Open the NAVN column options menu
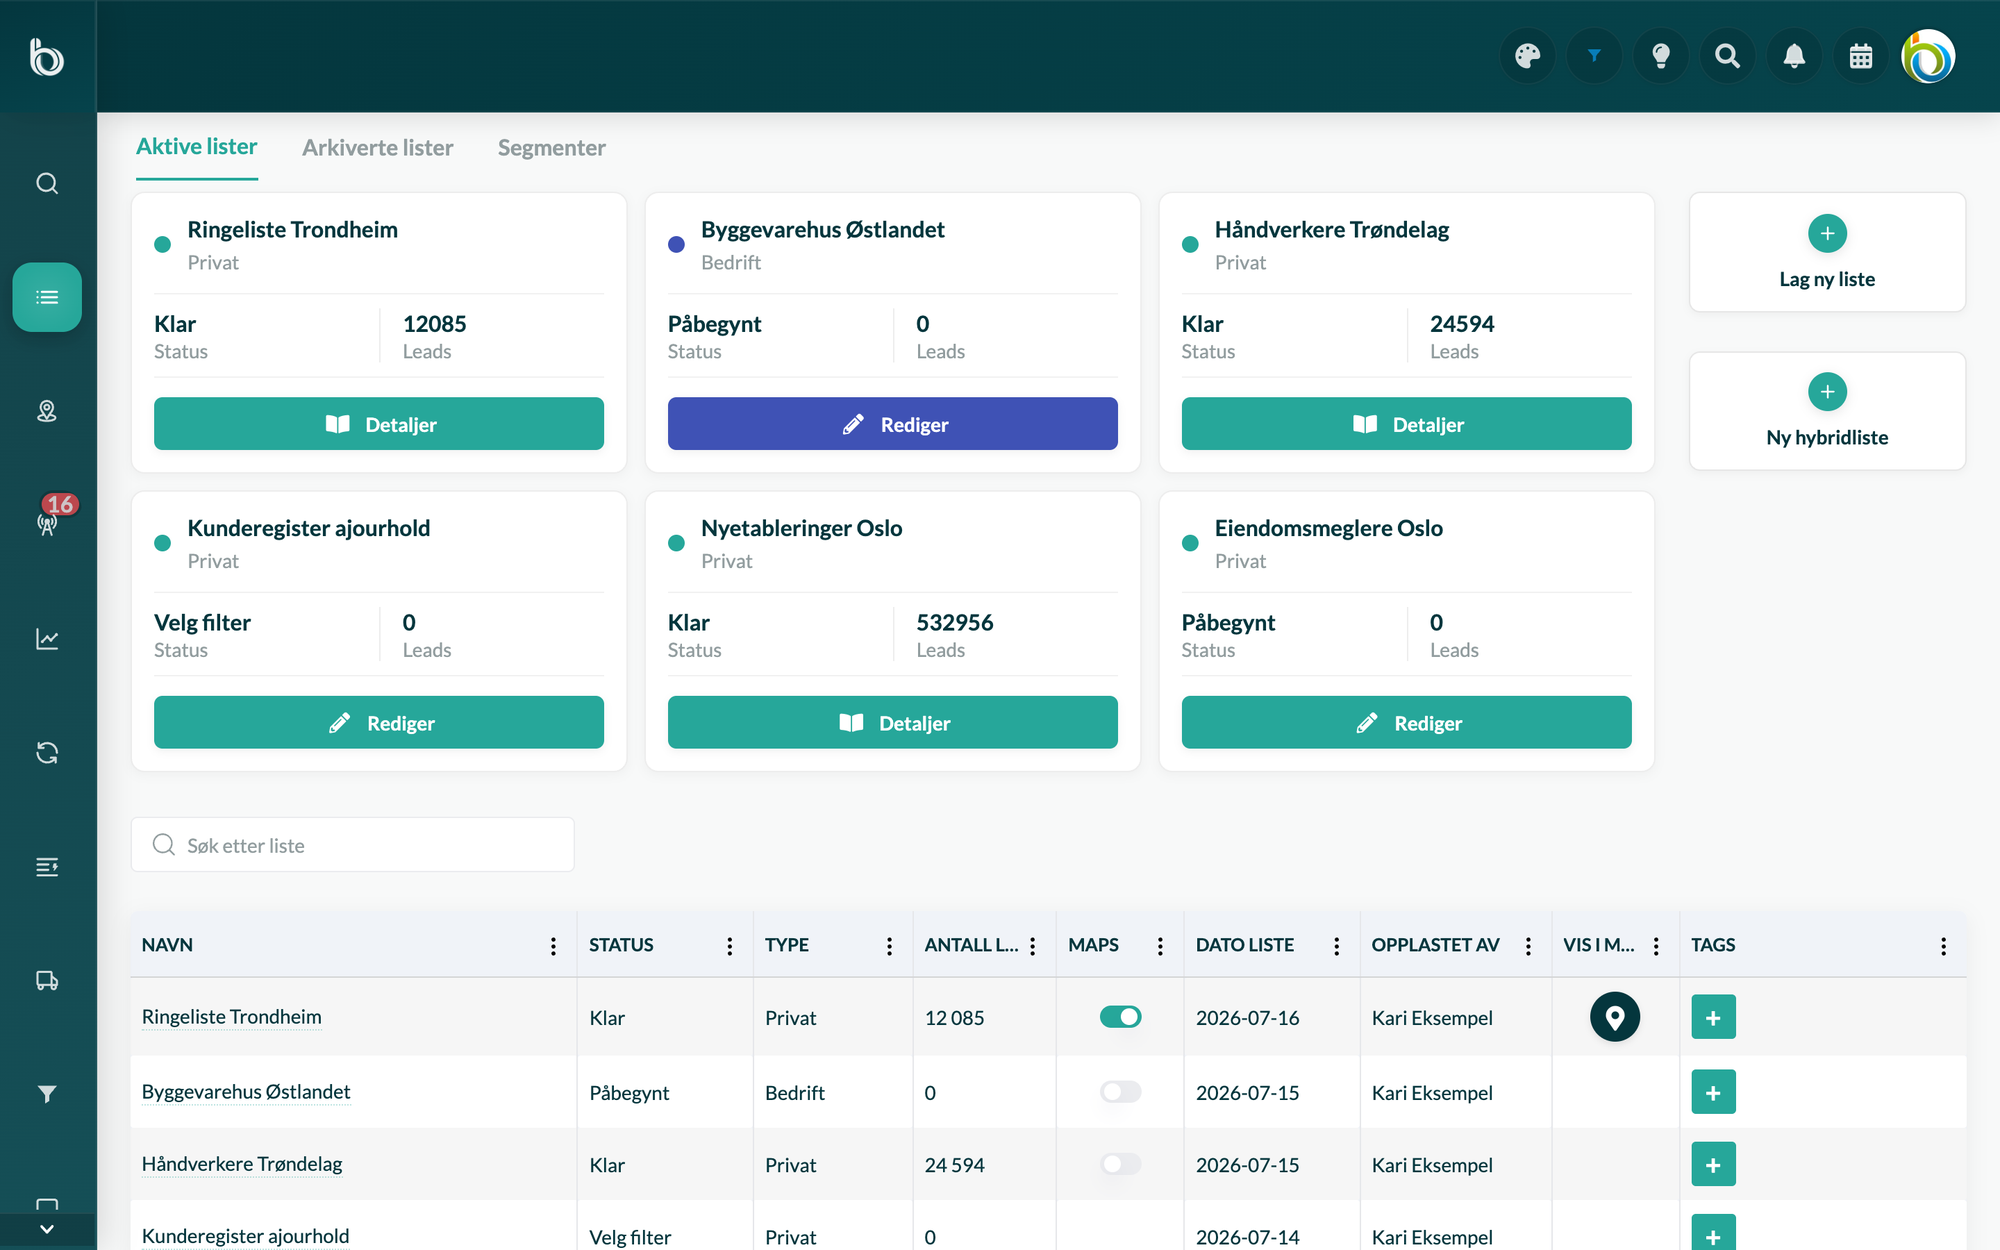The height and width of the screenshot is (1250, 2000). tap(553, 946)
